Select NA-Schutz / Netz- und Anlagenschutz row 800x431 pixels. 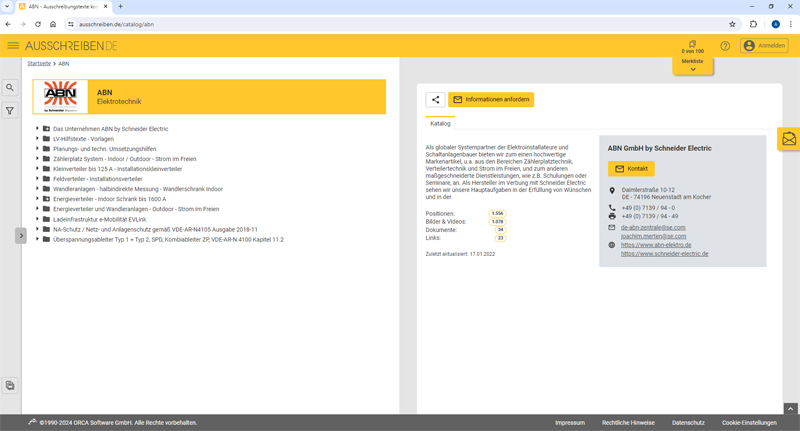[x=155, y=230]
